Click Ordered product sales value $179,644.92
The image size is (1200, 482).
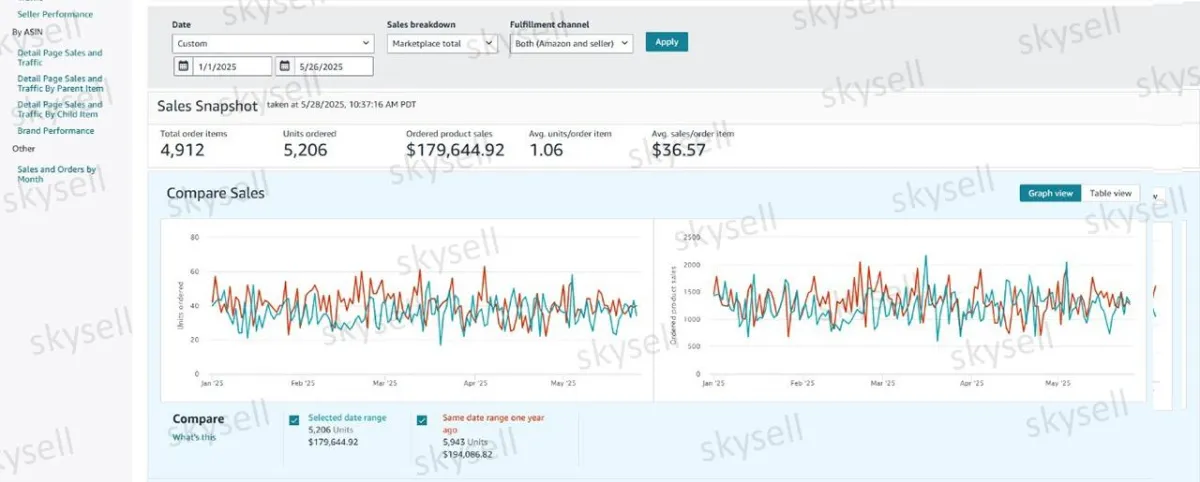tap(455, 151)
